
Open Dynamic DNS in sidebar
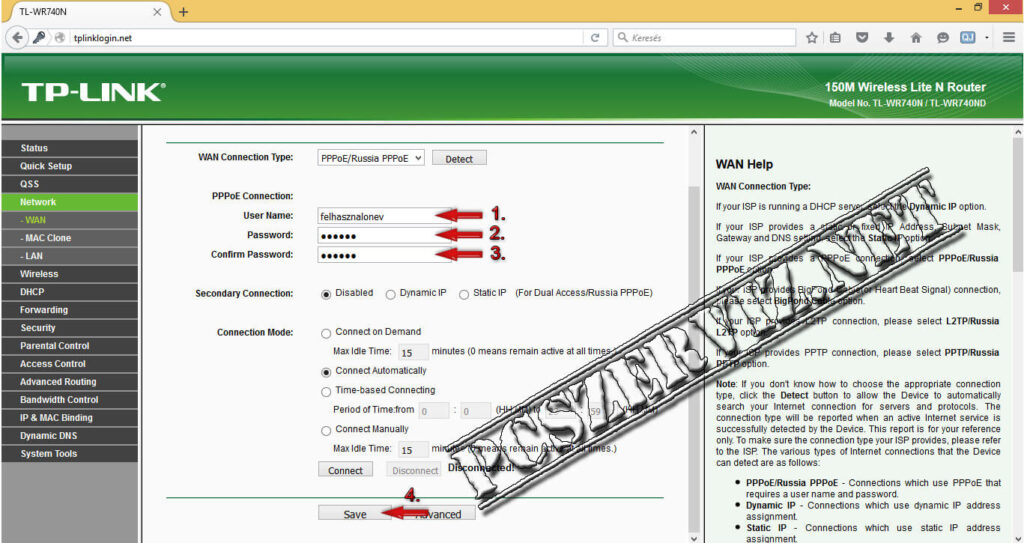click(70, 436)
